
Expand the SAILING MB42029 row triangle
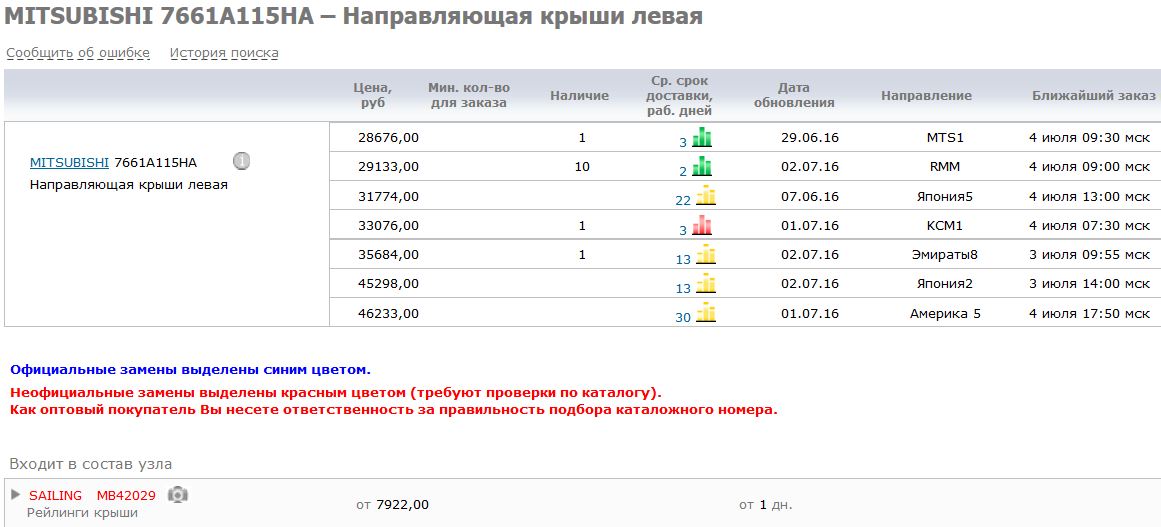coord(16,494)
